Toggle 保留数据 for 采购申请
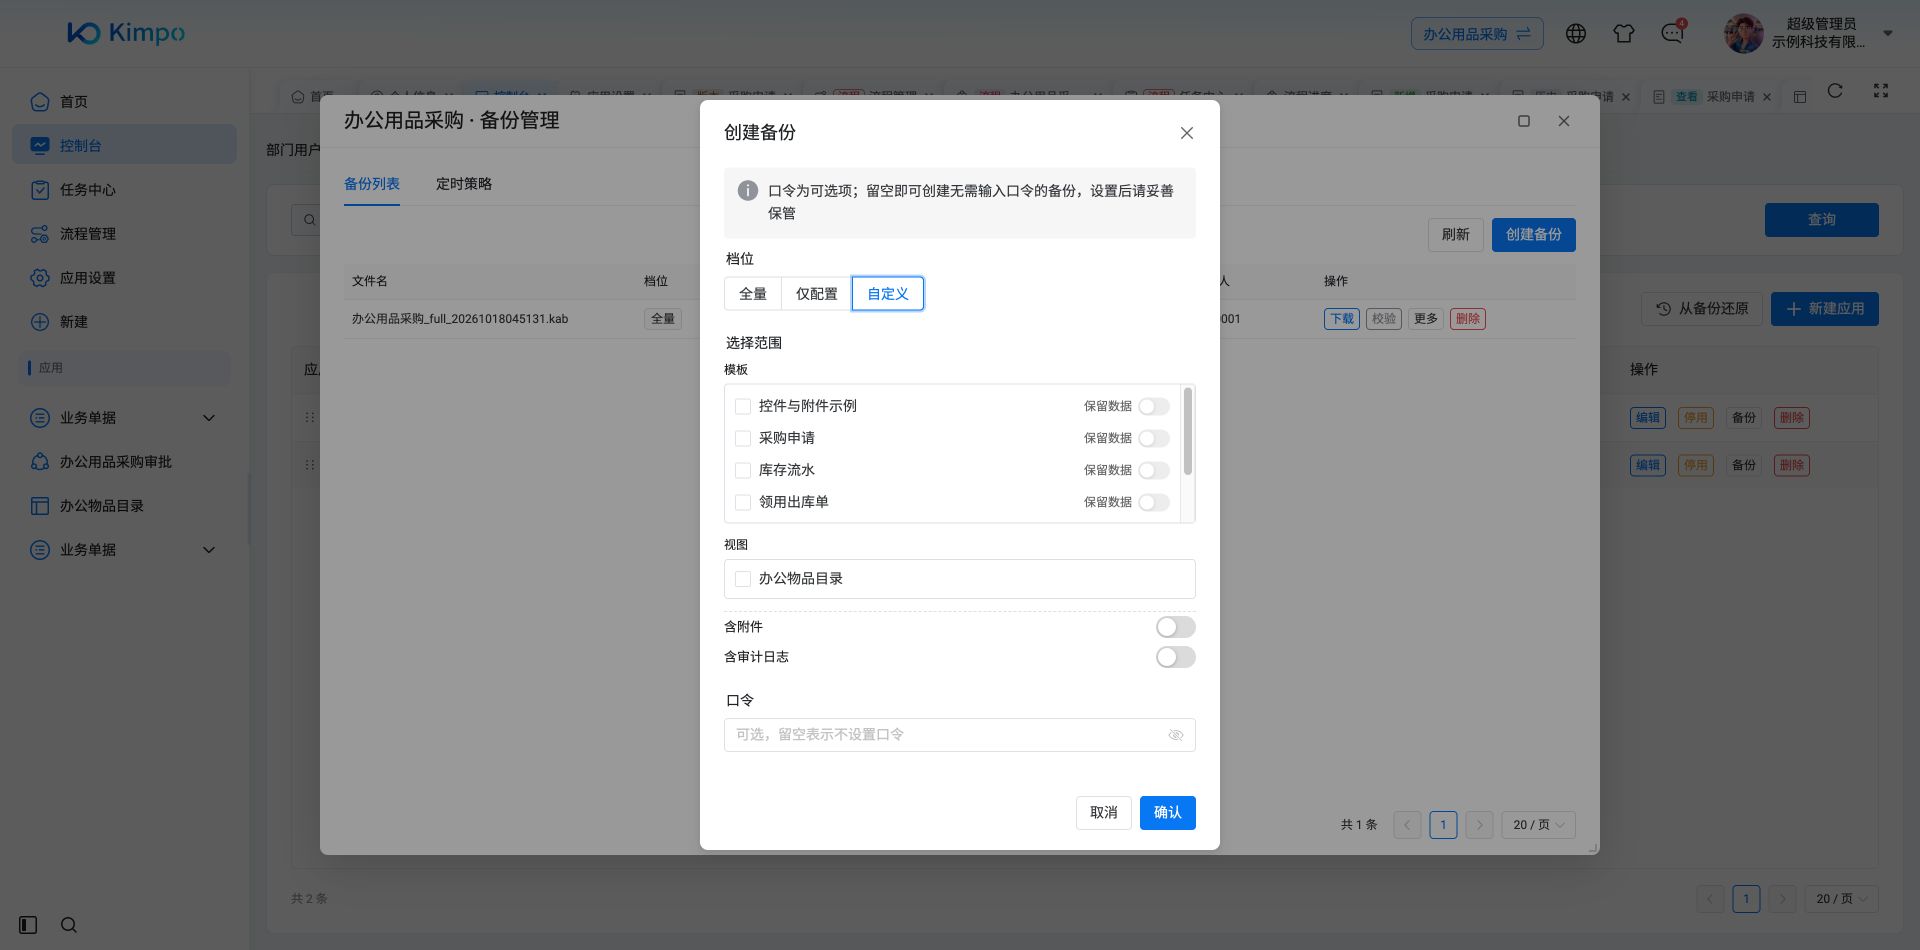Image resolution: width=1920 pixels, height=950 pixels. (x=1154, y=438)
